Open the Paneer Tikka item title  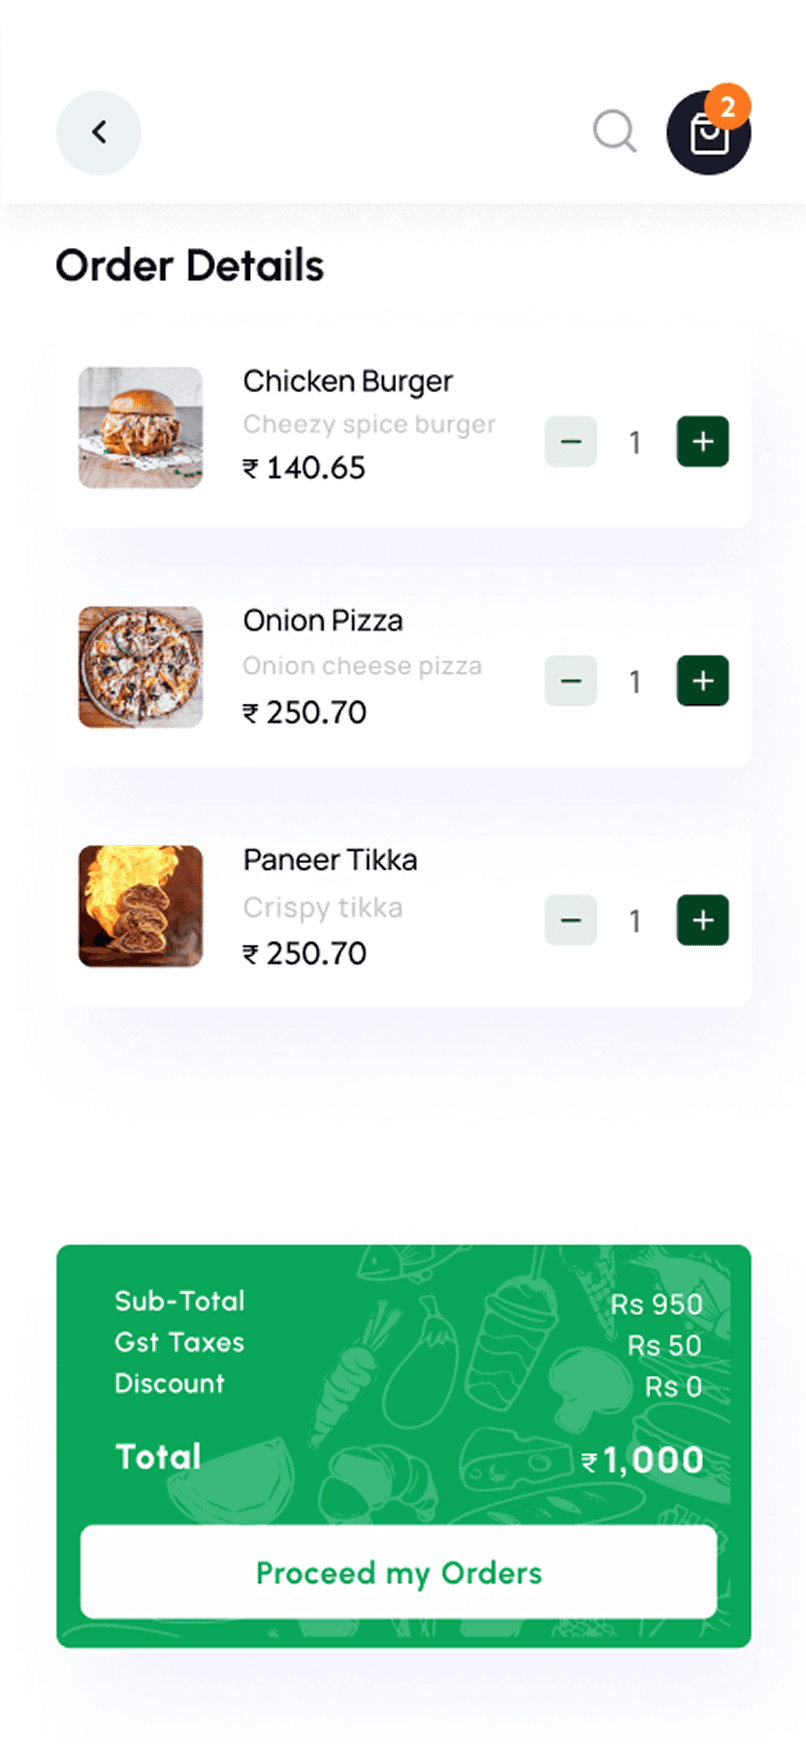coord(330,860)
